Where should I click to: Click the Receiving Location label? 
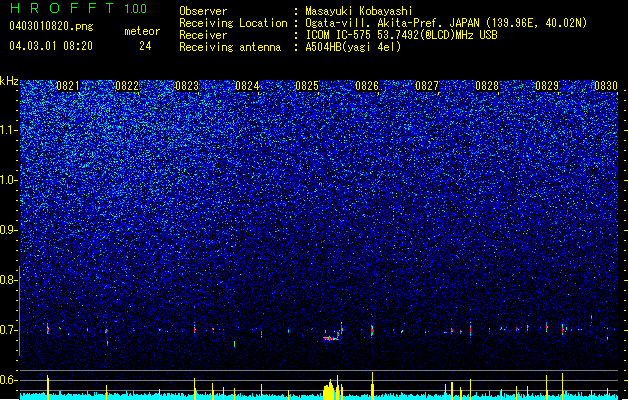tap(233, 23)
